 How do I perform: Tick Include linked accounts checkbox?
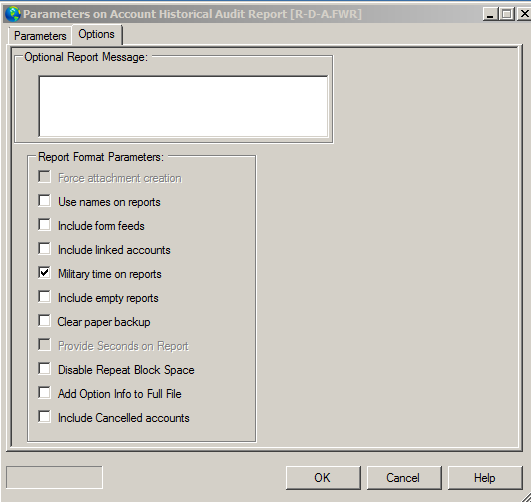(x=44, y=249)
